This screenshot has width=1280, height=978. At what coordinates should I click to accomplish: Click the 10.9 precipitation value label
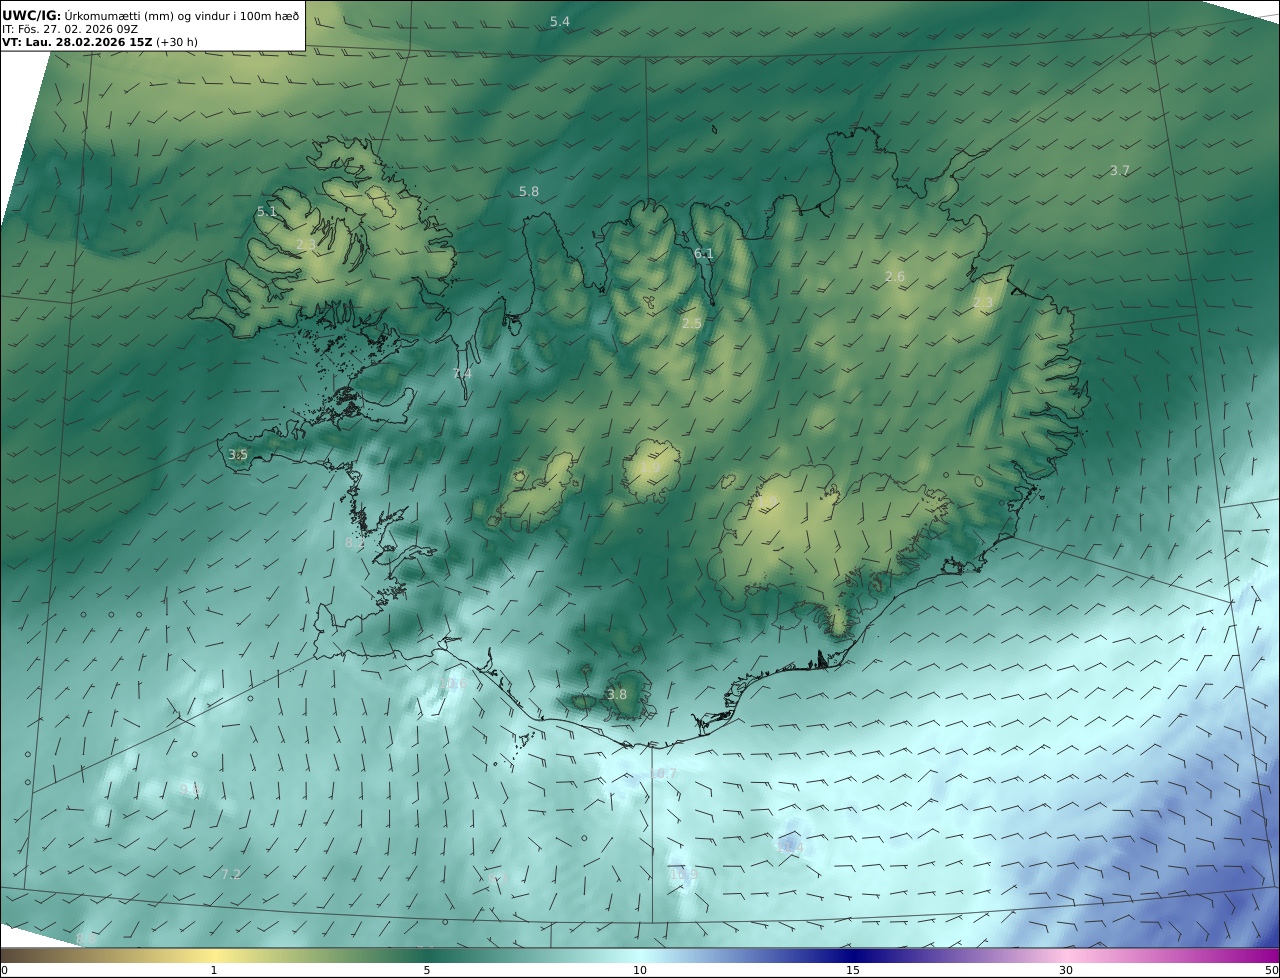684,874
